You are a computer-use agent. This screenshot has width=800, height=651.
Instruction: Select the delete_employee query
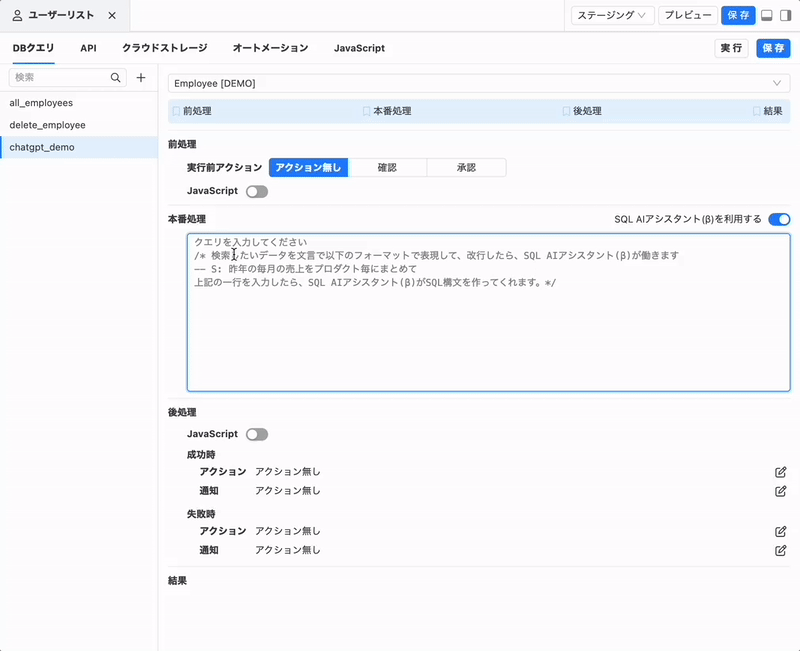(79, 125)
